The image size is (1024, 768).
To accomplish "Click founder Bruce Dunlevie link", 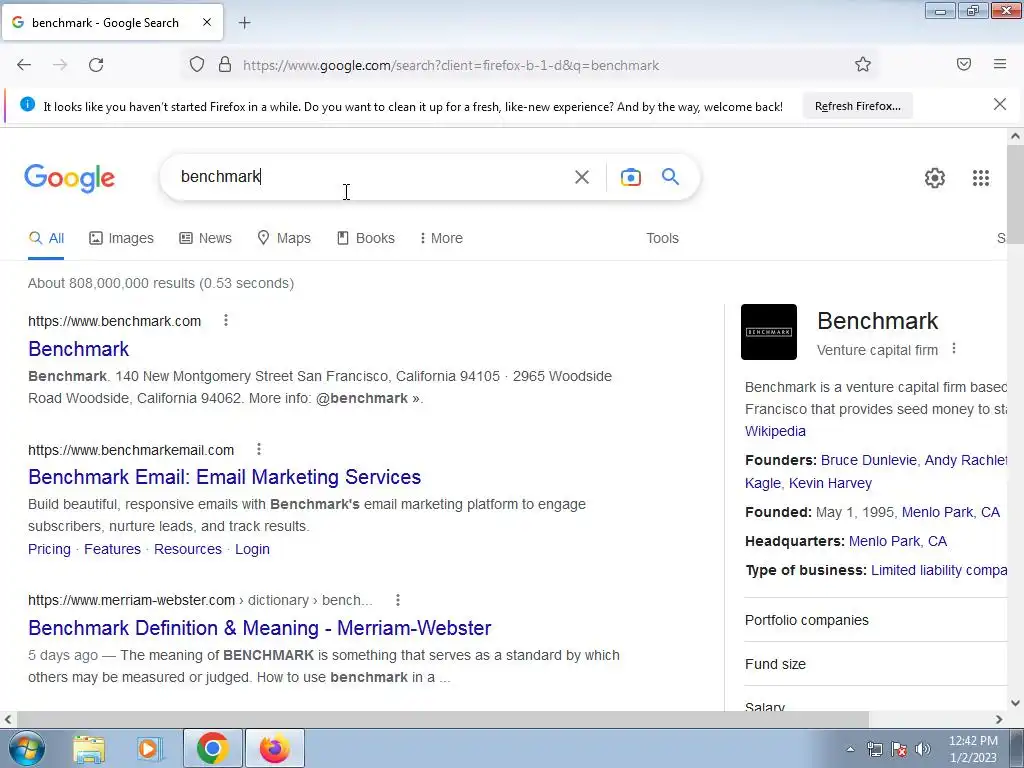I will (x=869, y=460).
